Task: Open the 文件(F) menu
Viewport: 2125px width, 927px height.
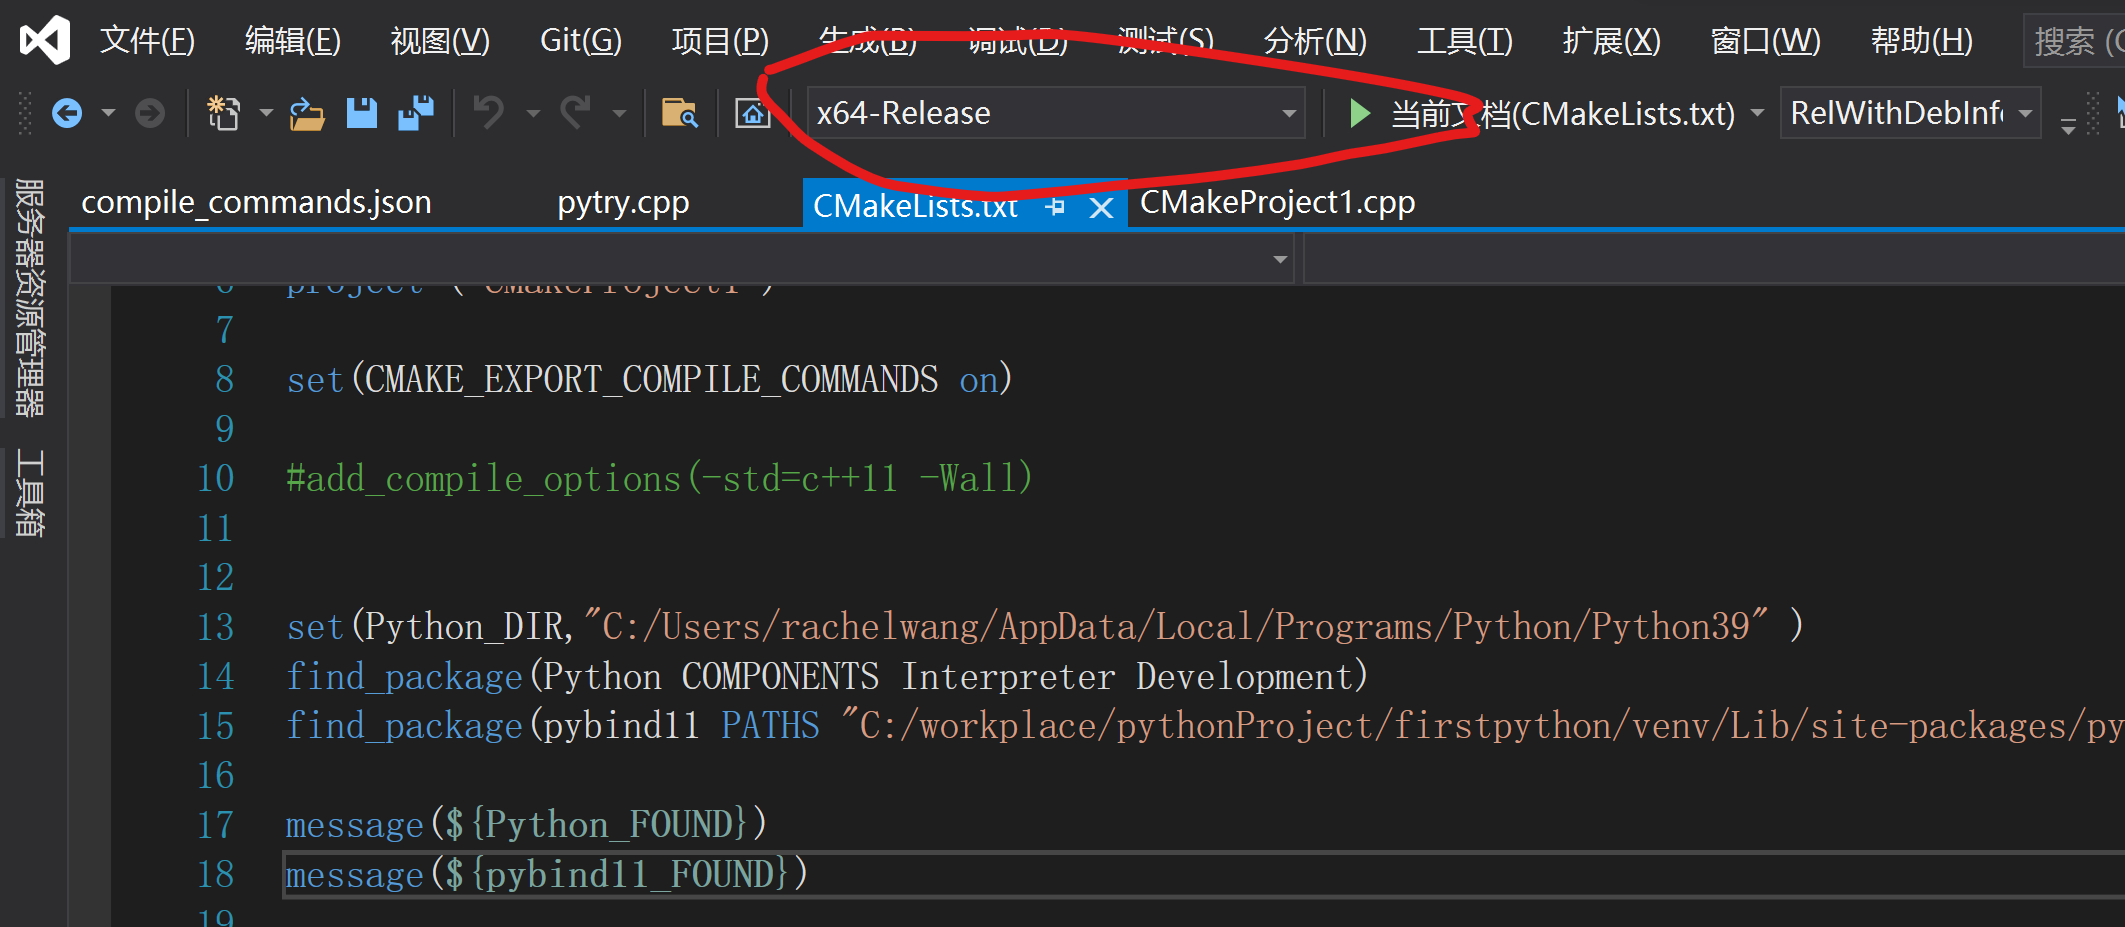Action: click(x=148, y=40)
